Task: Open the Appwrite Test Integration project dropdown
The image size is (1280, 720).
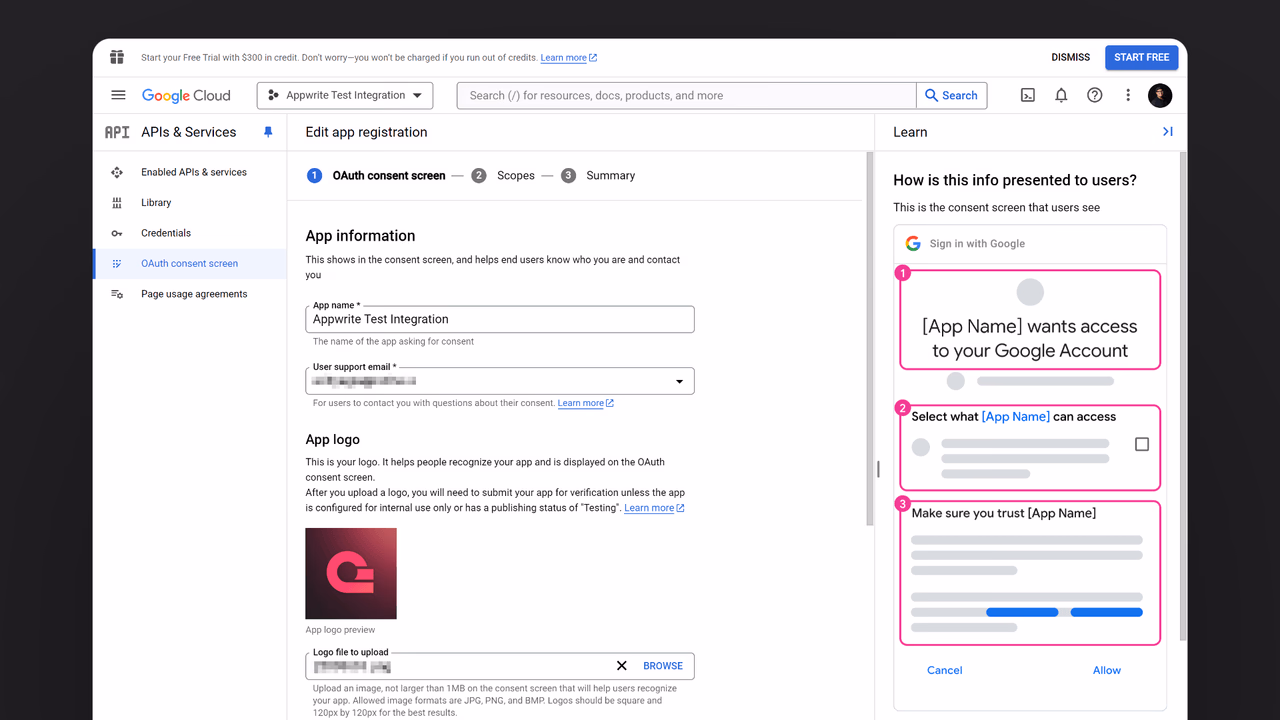Action: [345, 95]
